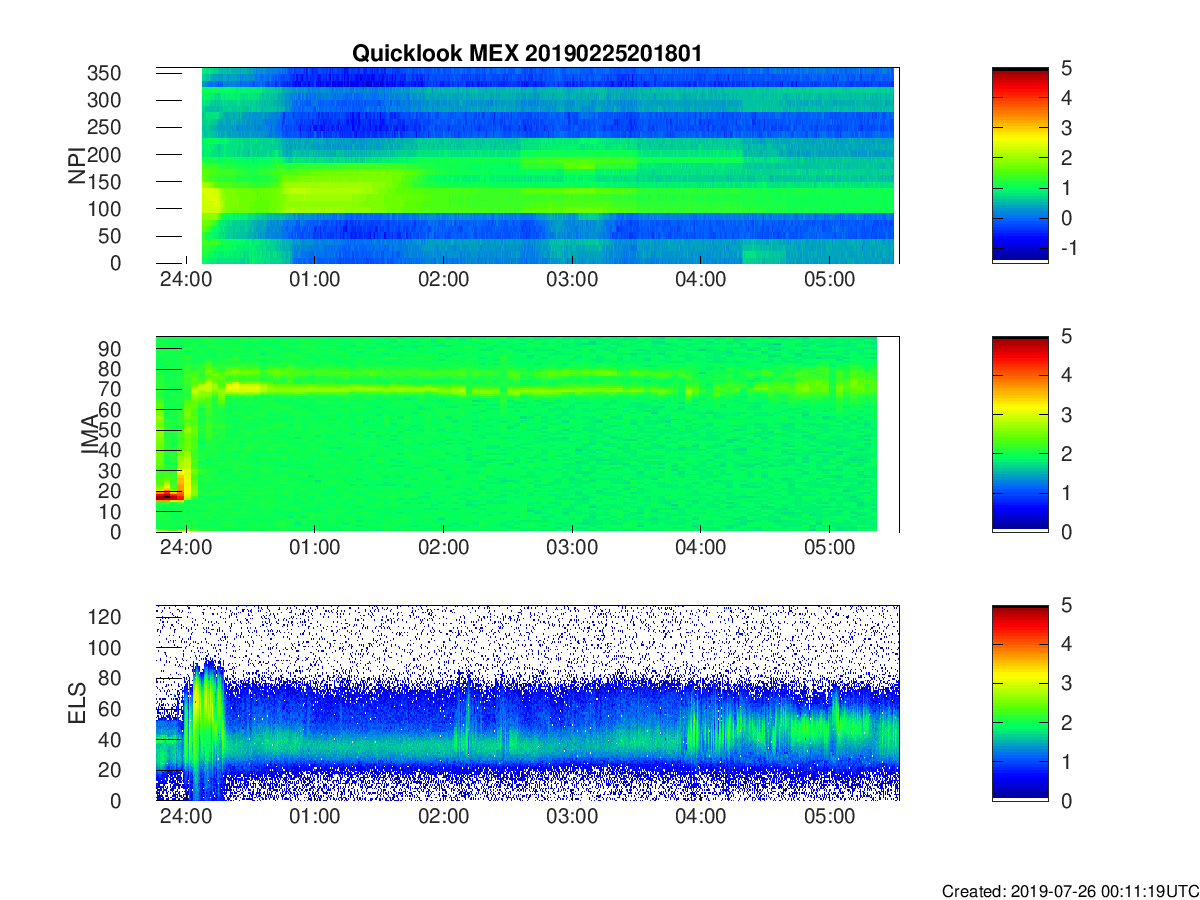Click the ELS spectrogram plot area
The width and height of the screenshot is (1200, 900).
(527, 703)
